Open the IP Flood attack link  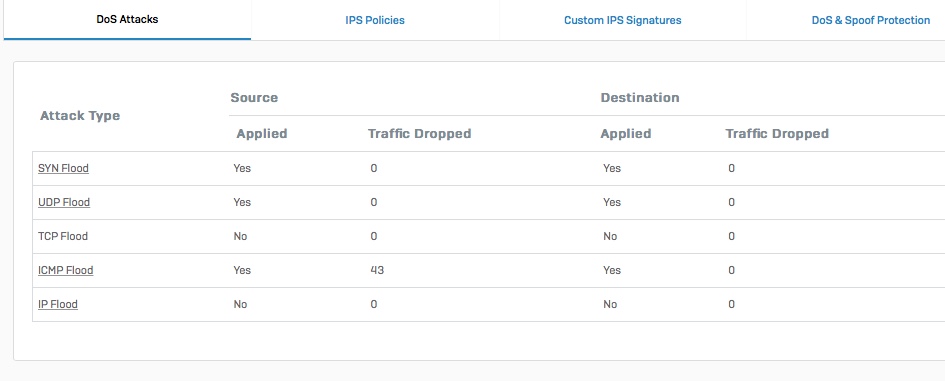(58, 304)
